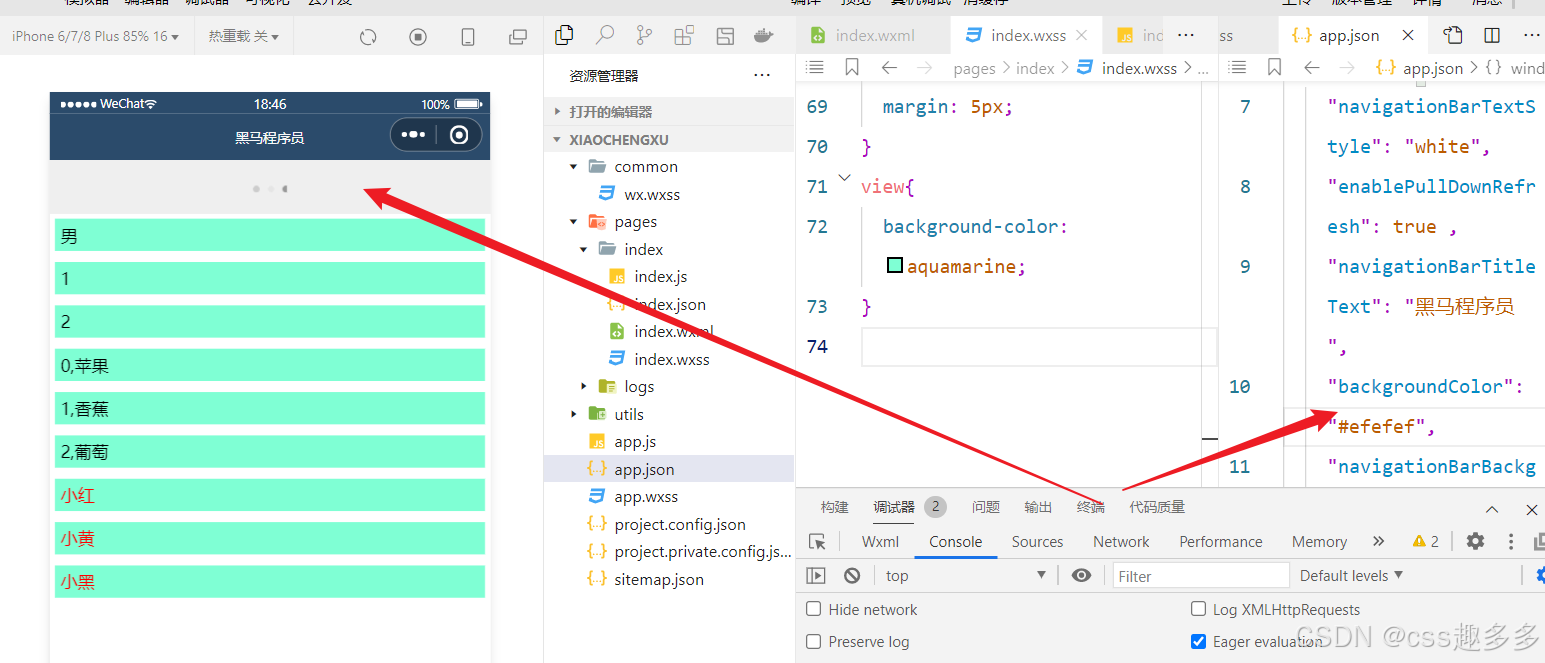The image size is (1545, 663).
Task: Open app.wxss in the file tree
Action: click(x=669, y=497)
